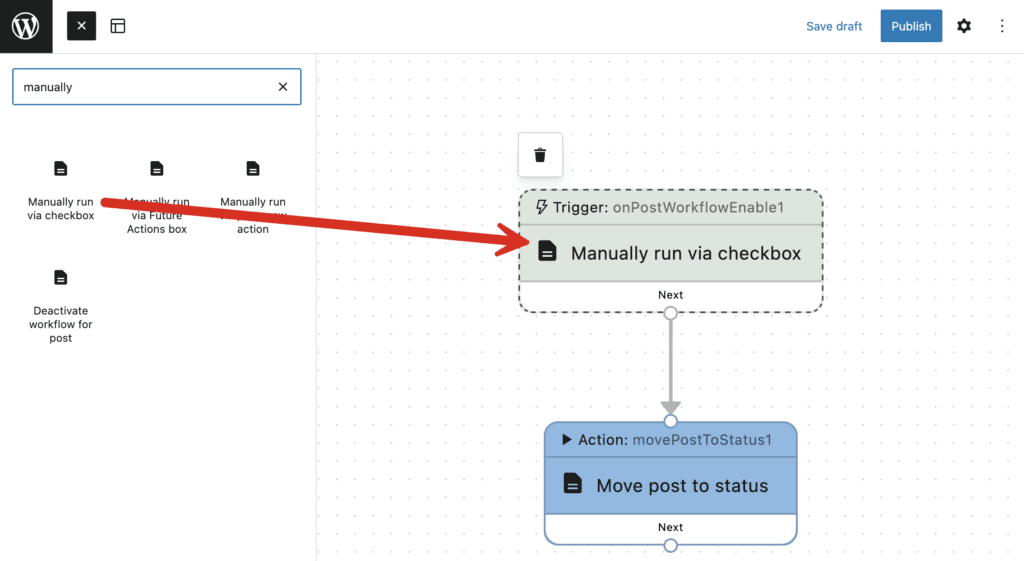Click the trigger node's Next output handle
The width and height of the screenshot is (1024, 561).
pyautogui.click(x=670, y=313)
